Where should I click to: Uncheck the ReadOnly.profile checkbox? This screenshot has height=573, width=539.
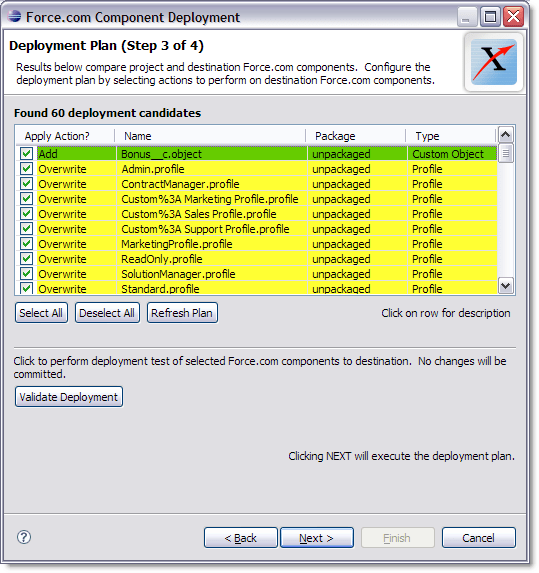26,258
